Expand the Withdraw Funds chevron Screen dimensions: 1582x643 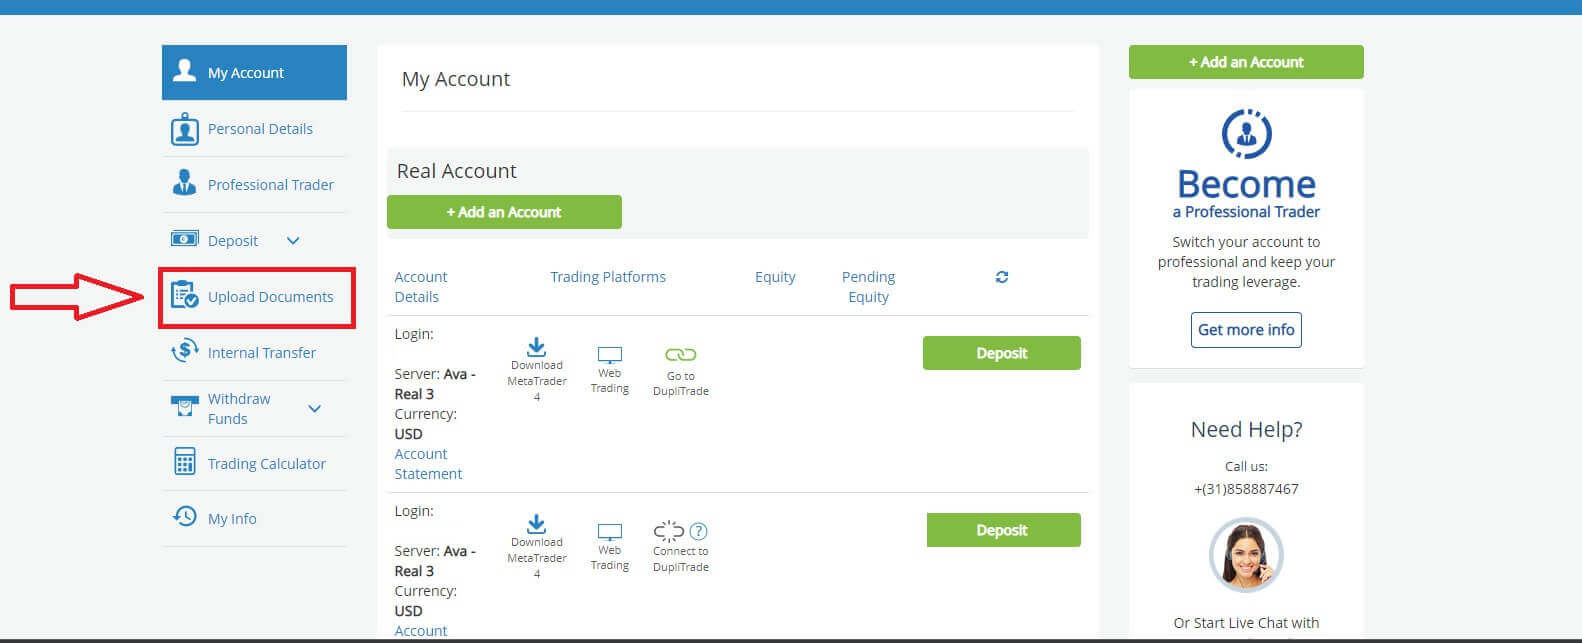coord(314,409)
